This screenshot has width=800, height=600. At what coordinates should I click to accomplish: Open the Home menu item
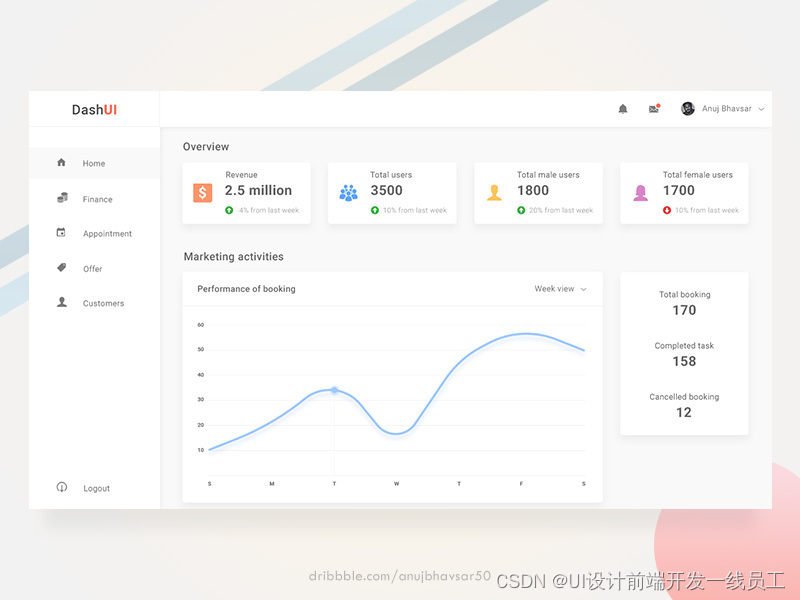click(x=94, y=163)
